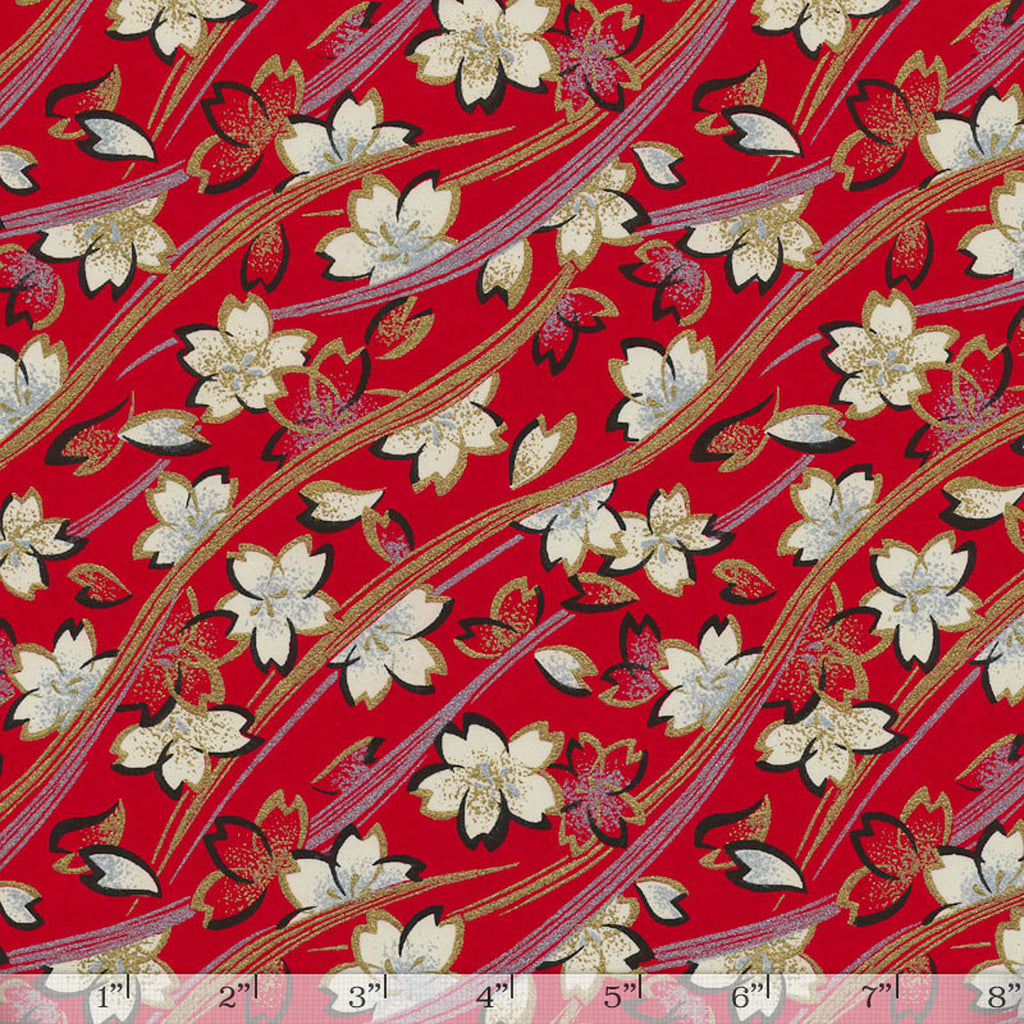Select the 2" ruler measurement label

click(234, 996)
